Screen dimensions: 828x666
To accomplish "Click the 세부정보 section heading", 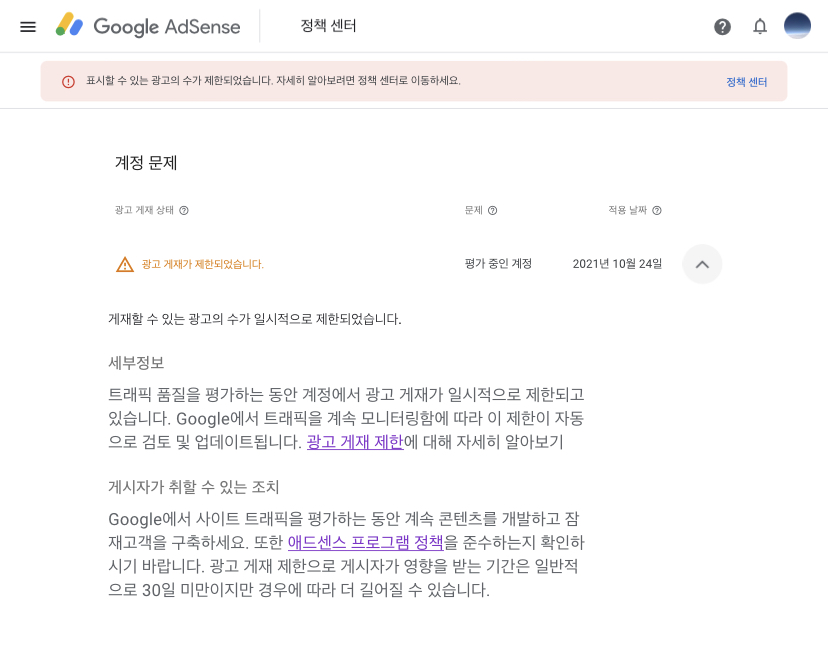I will pyautogui.click(x=136, y=363).
